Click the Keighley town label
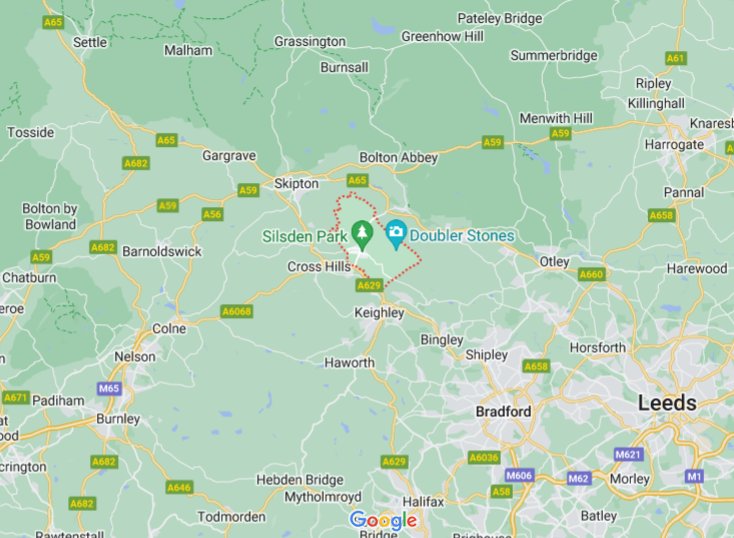This screenshot has height=538, width=734. 379,312
